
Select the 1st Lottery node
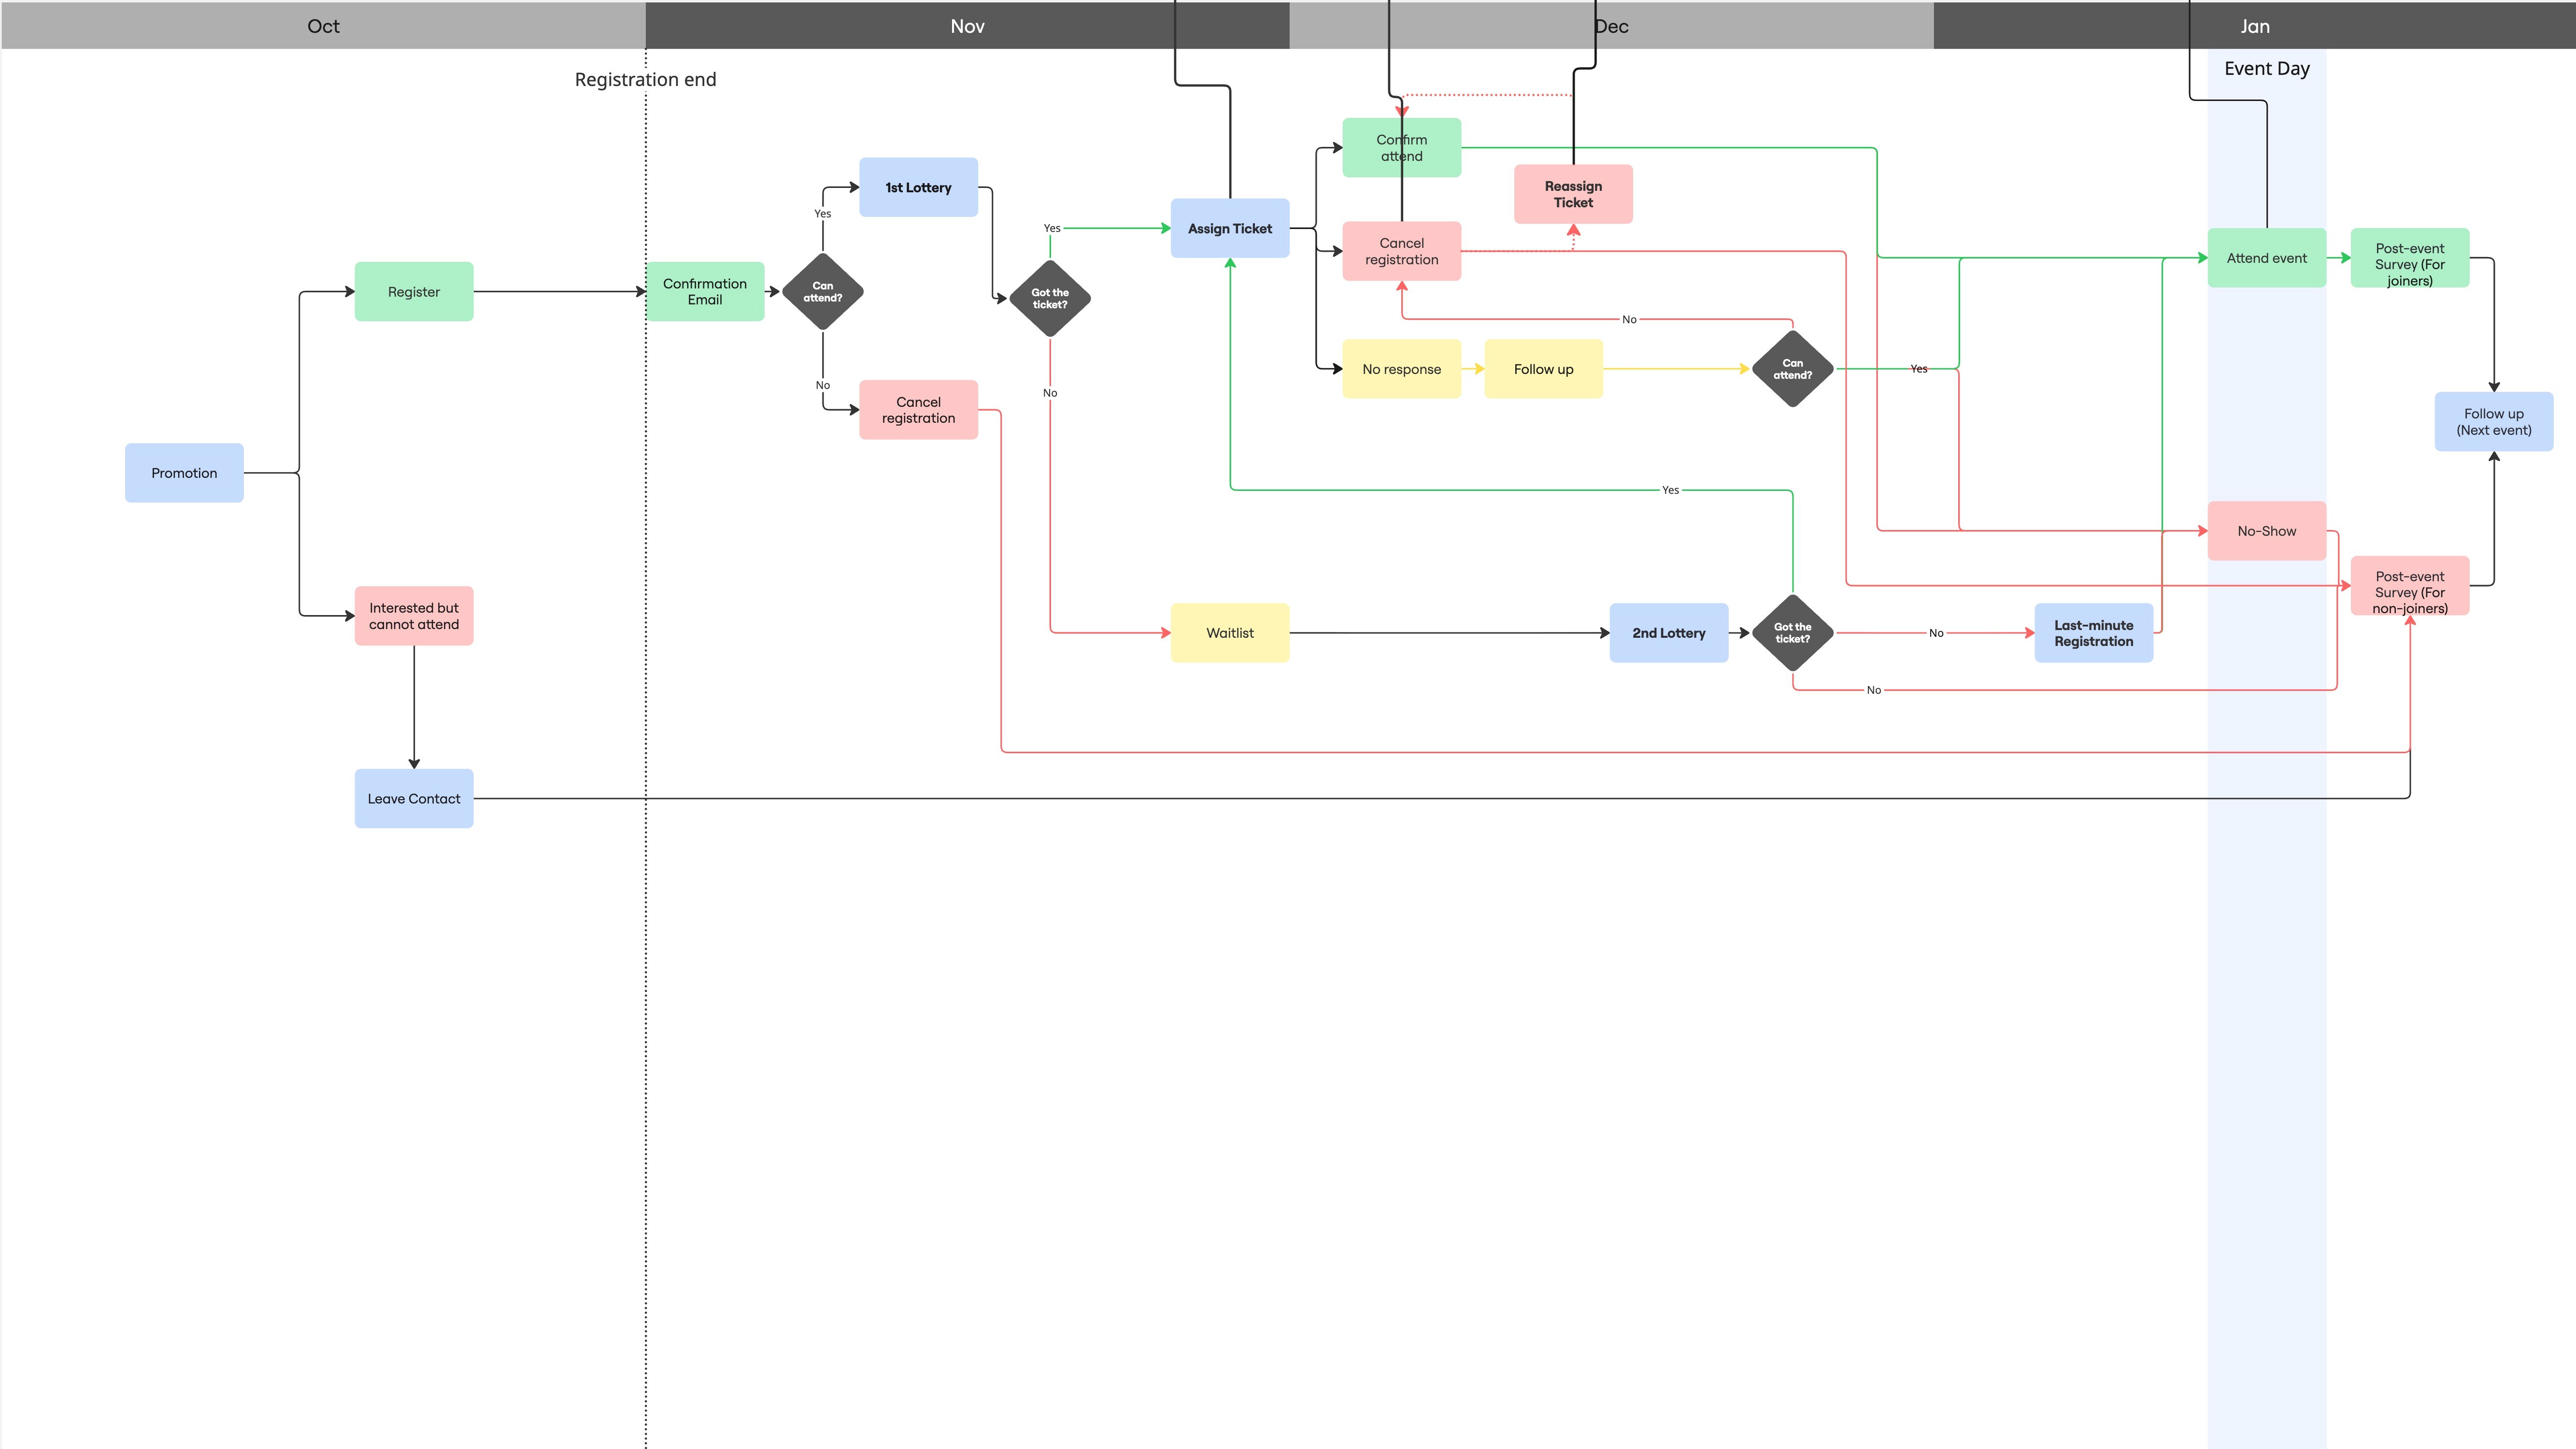[x=918, y=187]
